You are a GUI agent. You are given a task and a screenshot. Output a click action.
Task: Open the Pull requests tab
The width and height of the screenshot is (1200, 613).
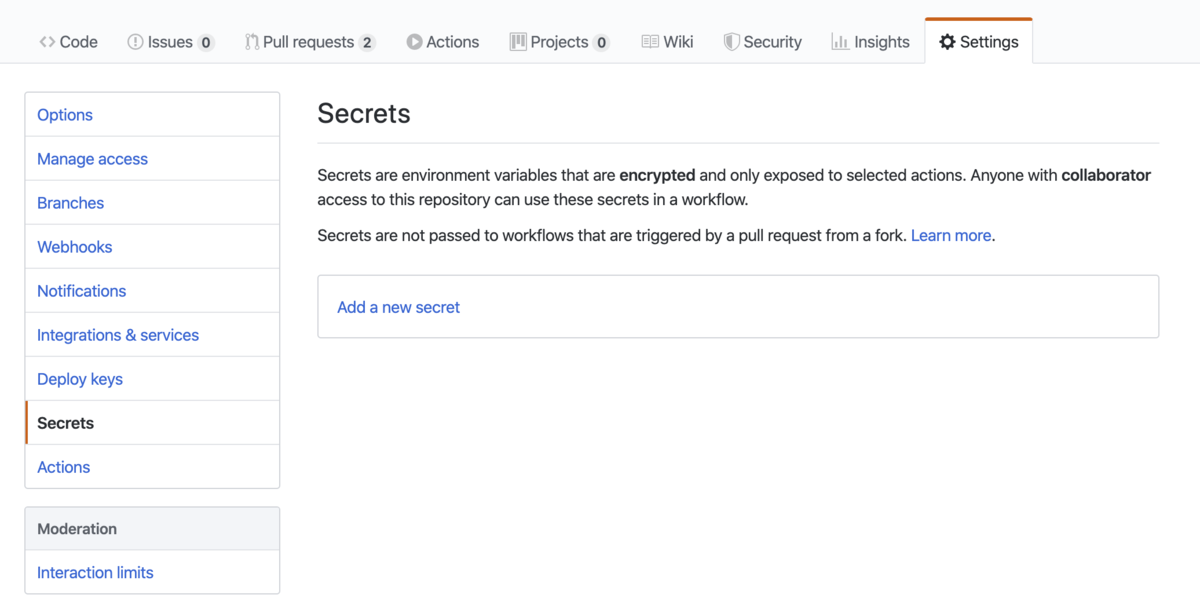309,42
